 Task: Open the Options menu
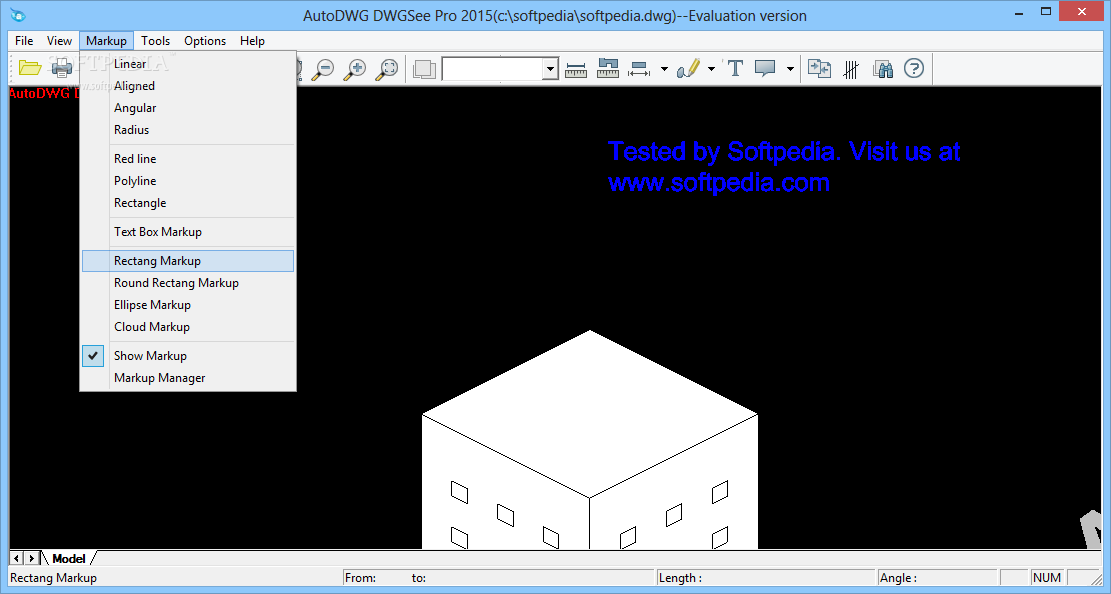(205, 40)
